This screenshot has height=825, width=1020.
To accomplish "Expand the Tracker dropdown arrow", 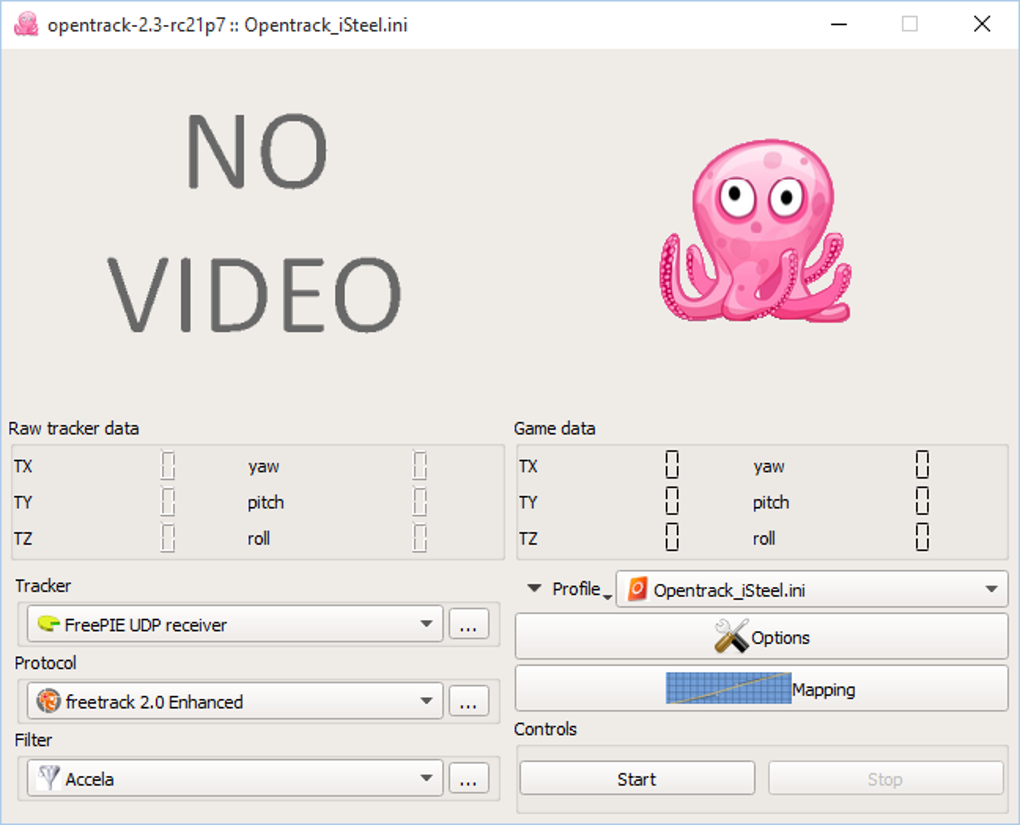I will [x=426, y=624].
